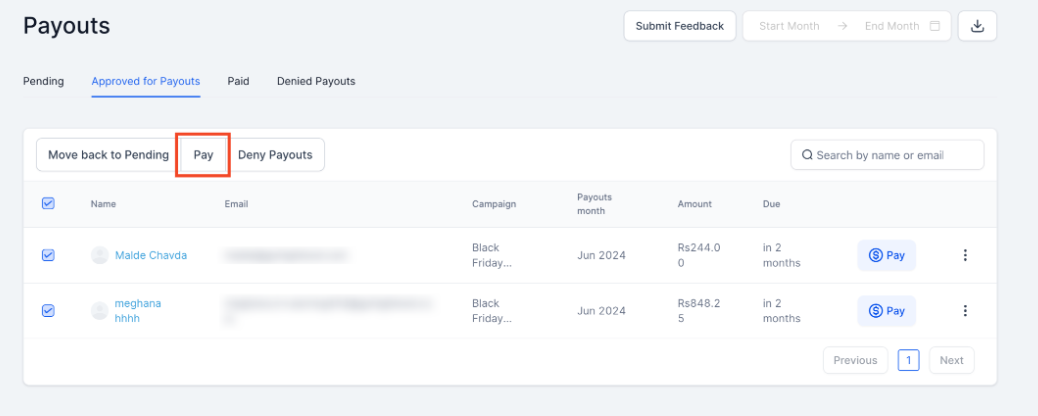
Task: Type in Search by name or email field
Action: point(895,155)
